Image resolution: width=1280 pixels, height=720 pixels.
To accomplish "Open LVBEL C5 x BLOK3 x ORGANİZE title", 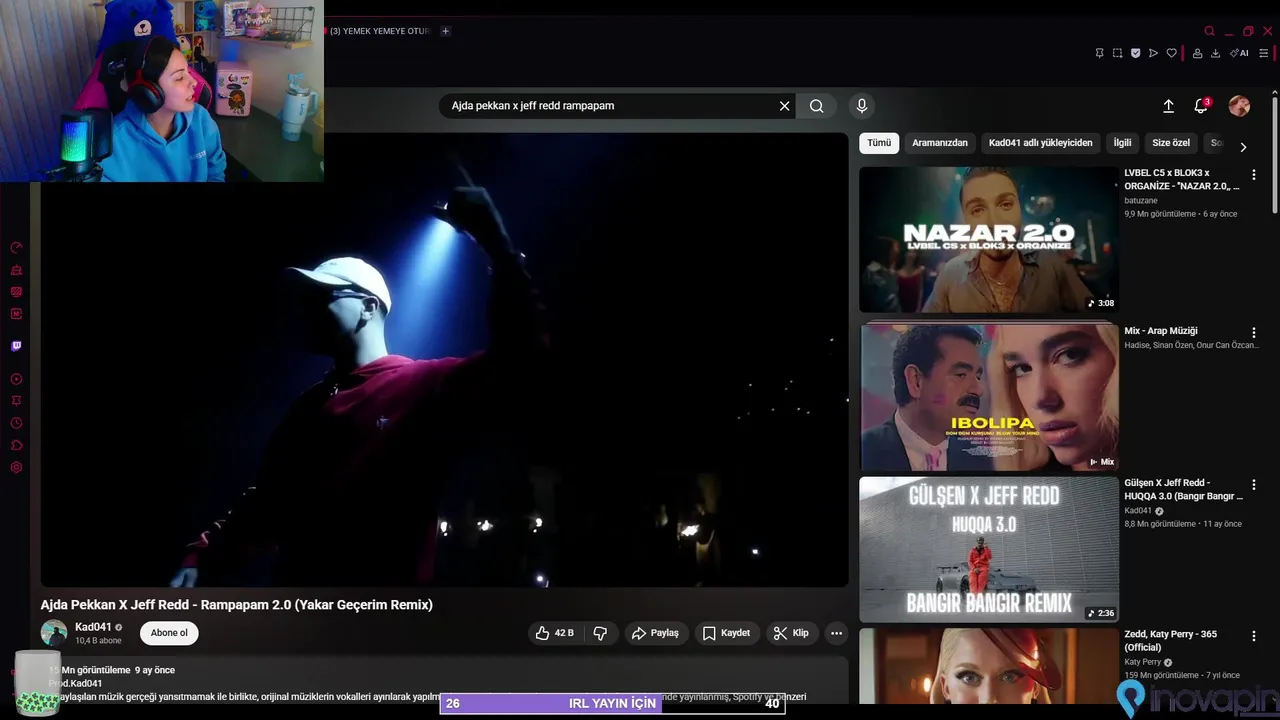I will [1181, 179].
